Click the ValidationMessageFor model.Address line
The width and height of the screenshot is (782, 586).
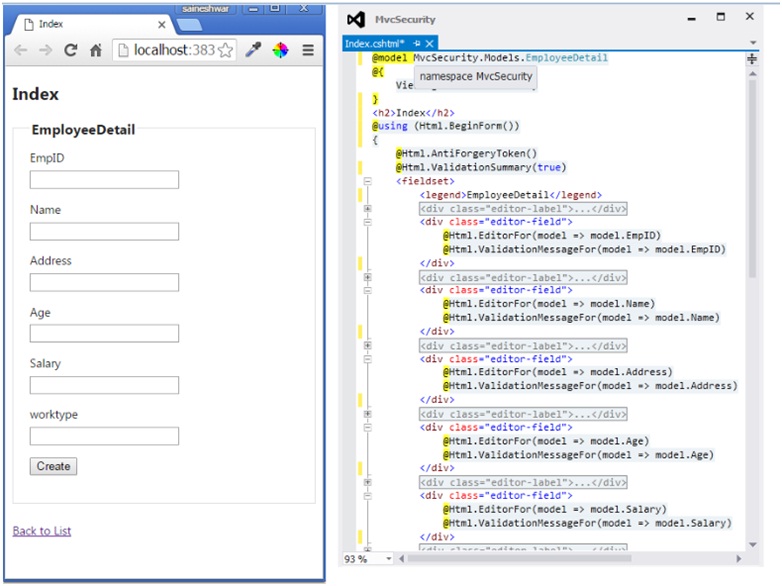(x=590, y=386)
